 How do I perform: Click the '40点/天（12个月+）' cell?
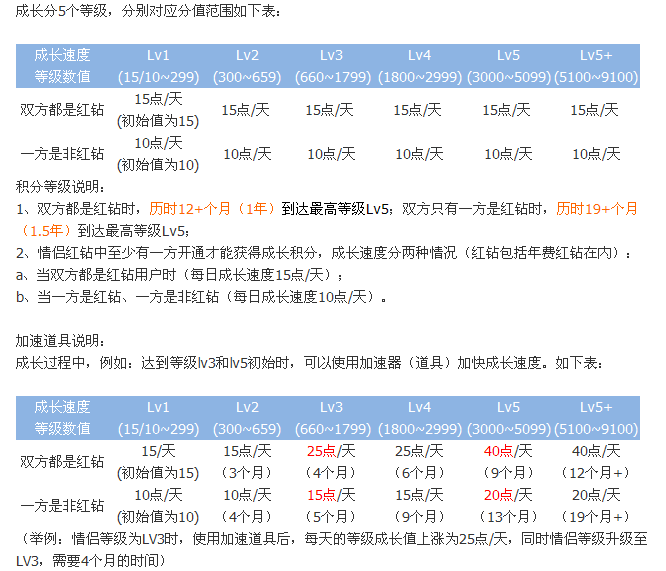coord(596,462)
